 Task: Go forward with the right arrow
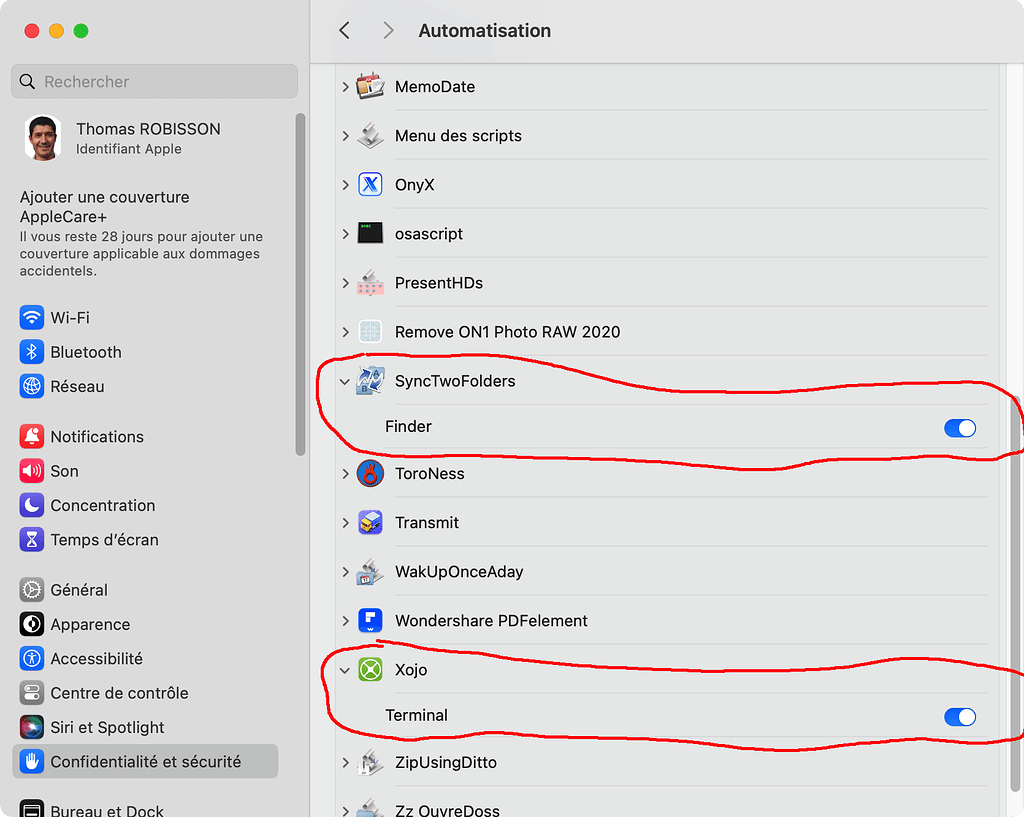388,30
